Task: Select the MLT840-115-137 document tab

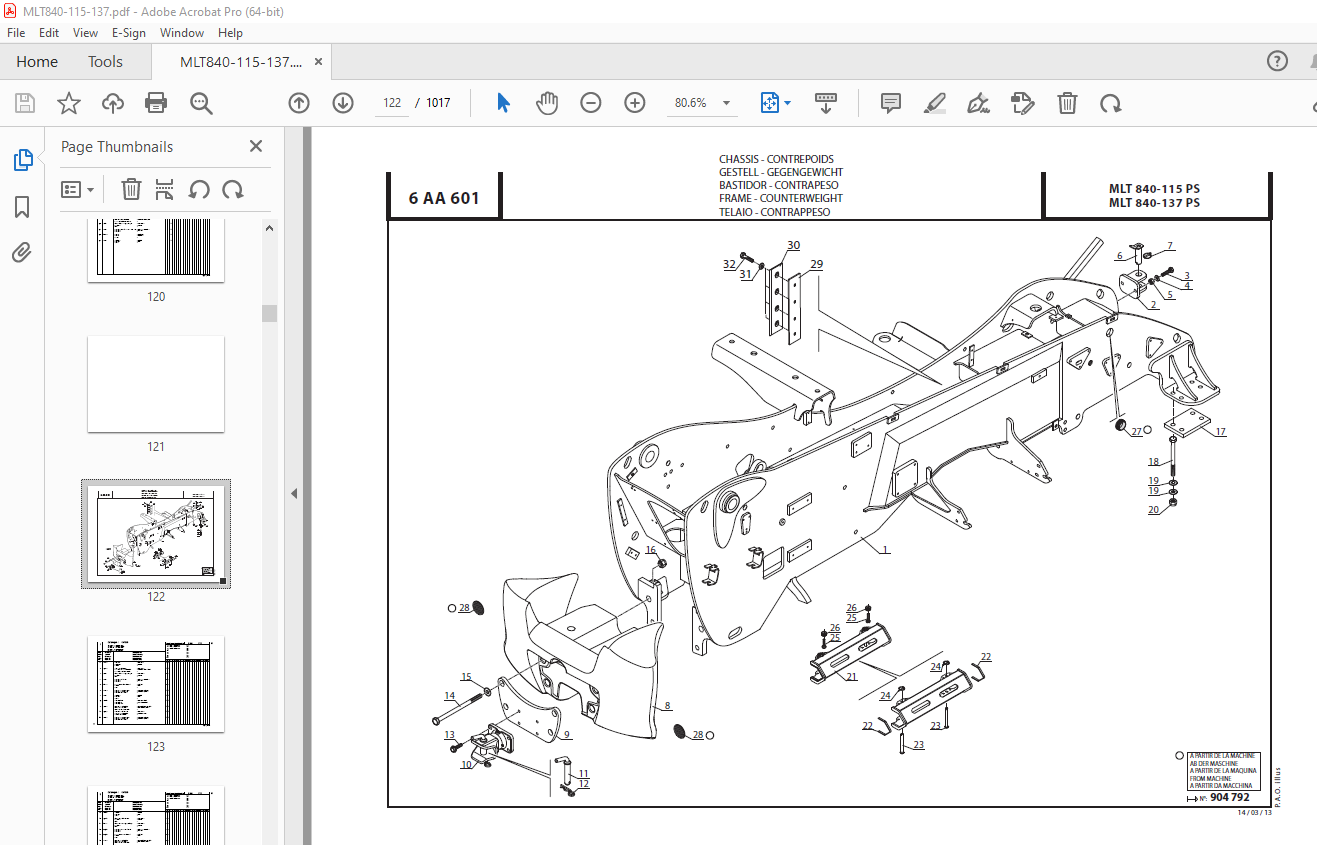Action: (x=241, y=62)
